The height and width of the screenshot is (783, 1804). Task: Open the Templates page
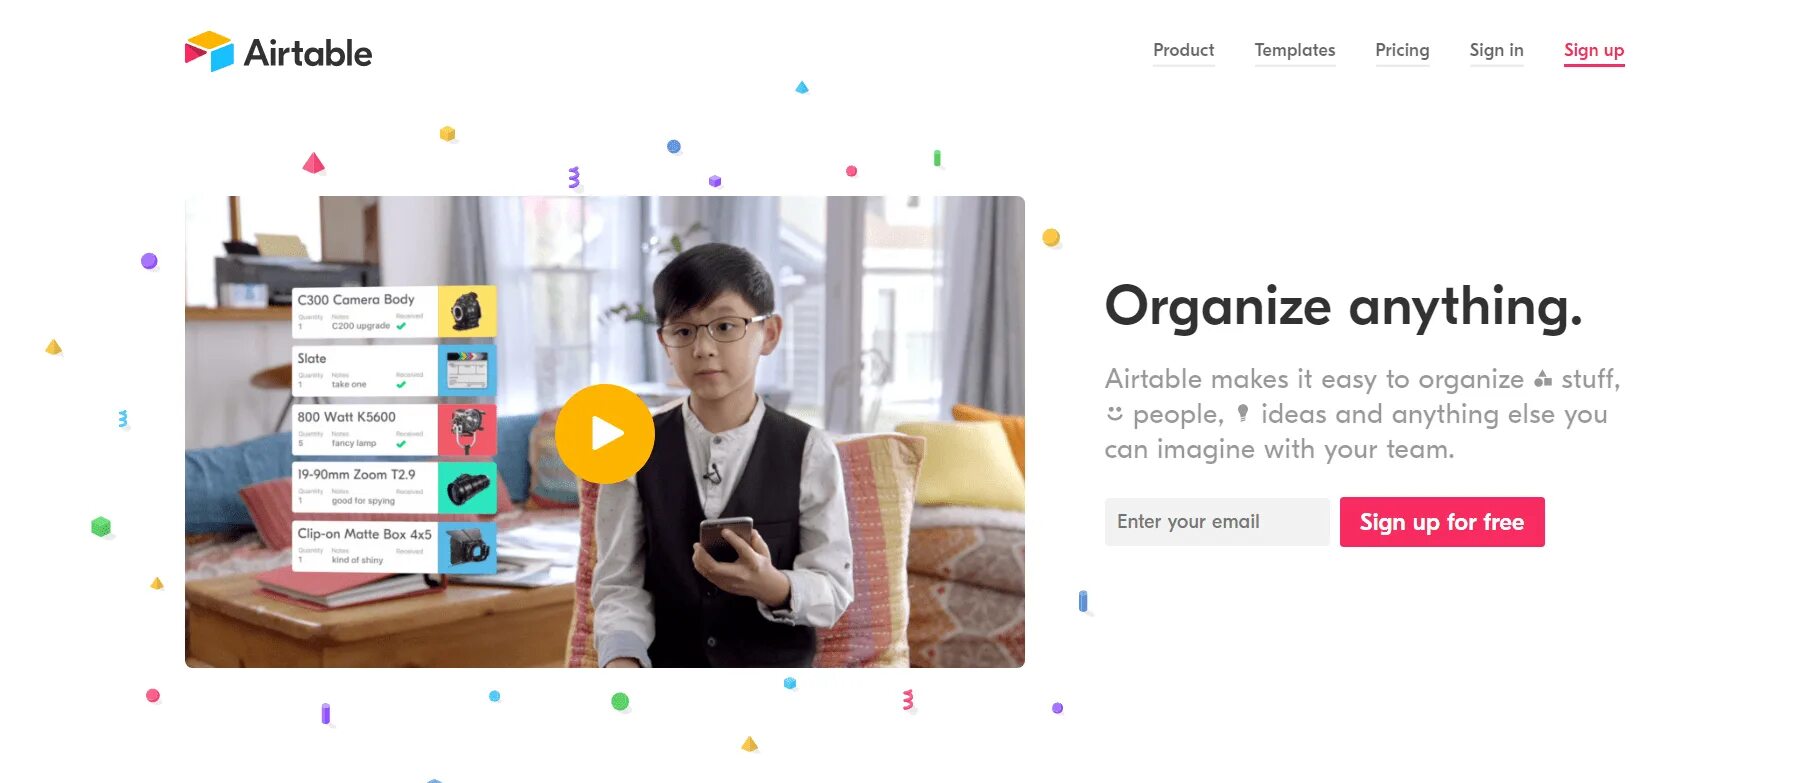tap(1295, 50)
